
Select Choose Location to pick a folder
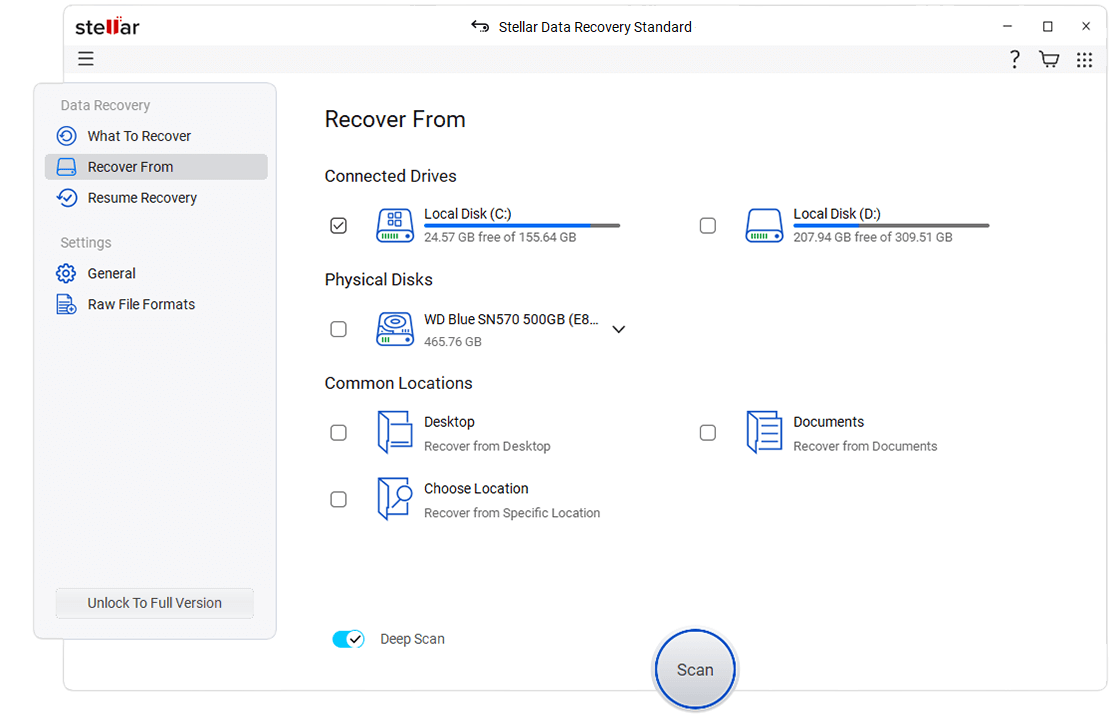pyautogui.click(x=394, y=499)
